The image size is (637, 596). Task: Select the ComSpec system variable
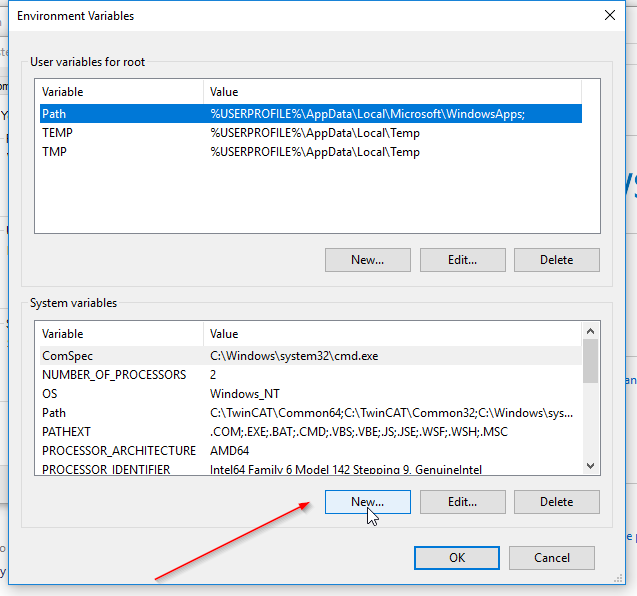coord(311,356)
